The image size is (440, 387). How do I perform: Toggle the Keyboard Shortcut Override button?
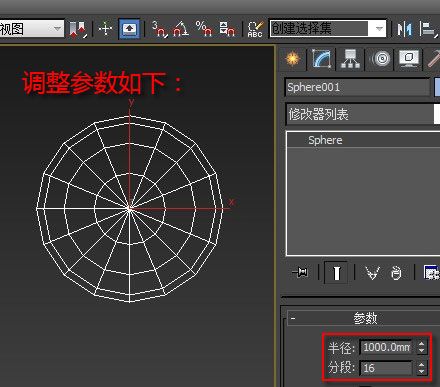click(x=129, y=29)
